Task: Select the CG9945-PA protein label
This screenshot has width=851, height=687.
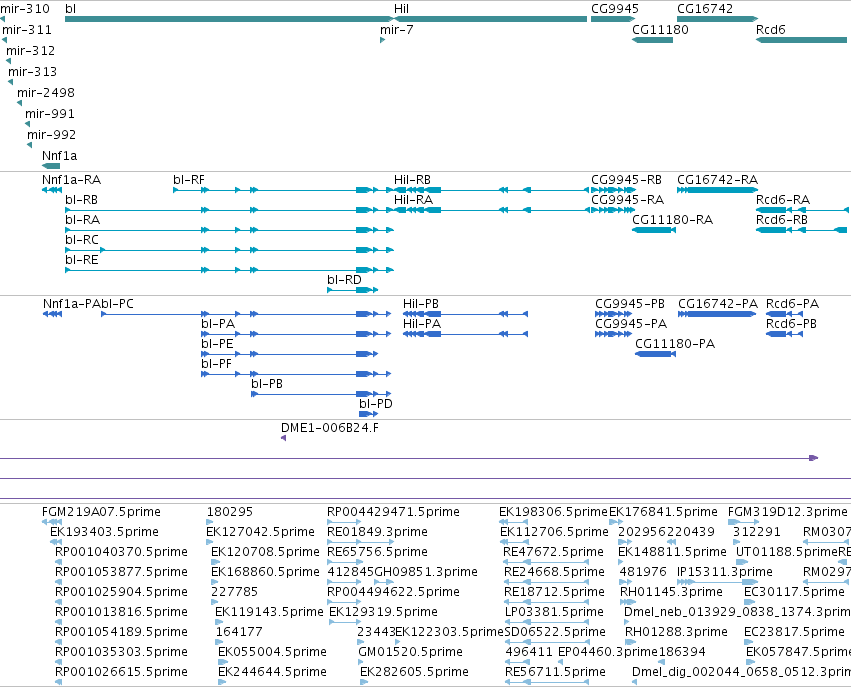Action: 631,324
